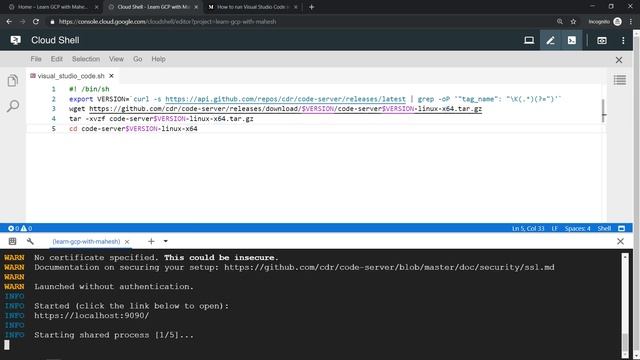Screen dimensions: 640x360
Task: Expand the new session dropdown arrow
Action: [166, 241]
